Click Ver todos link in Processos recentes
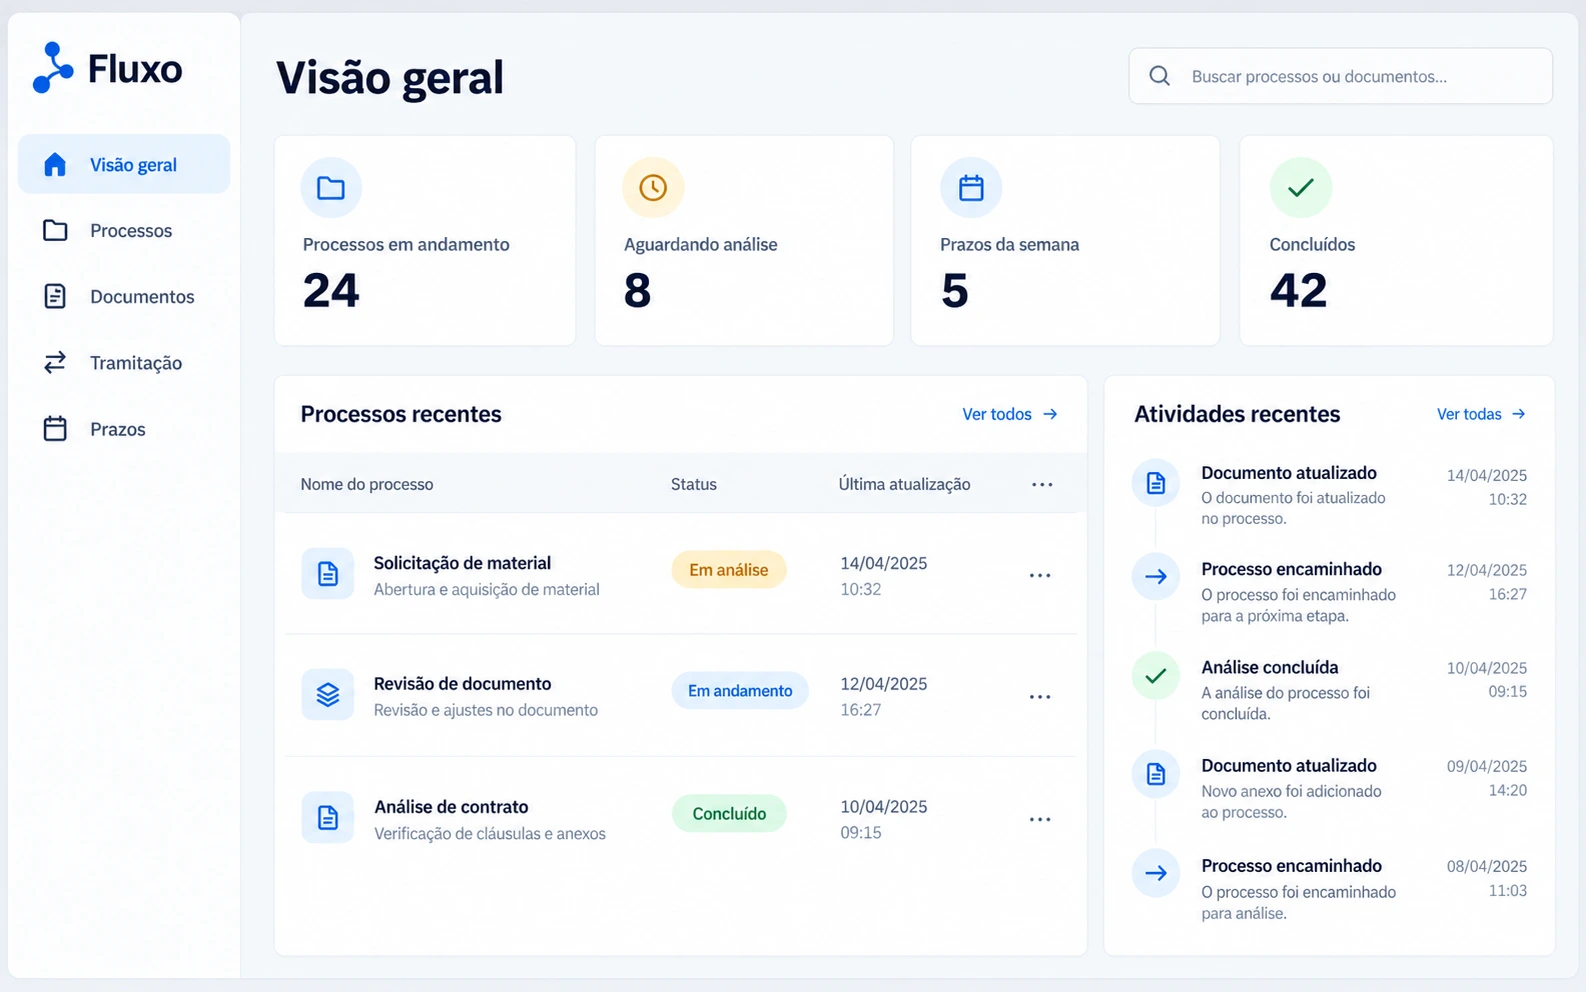The width and height of the screenshot is (1586, 992). (x=1010, y=414)
